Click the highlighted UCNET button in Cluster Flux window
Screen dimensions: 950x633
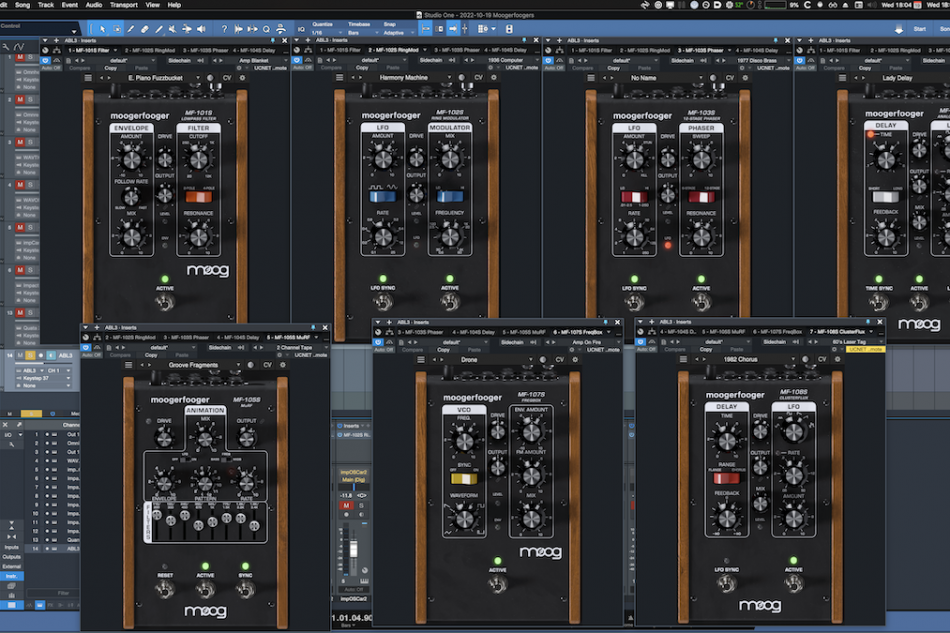[x=866, y=350]
